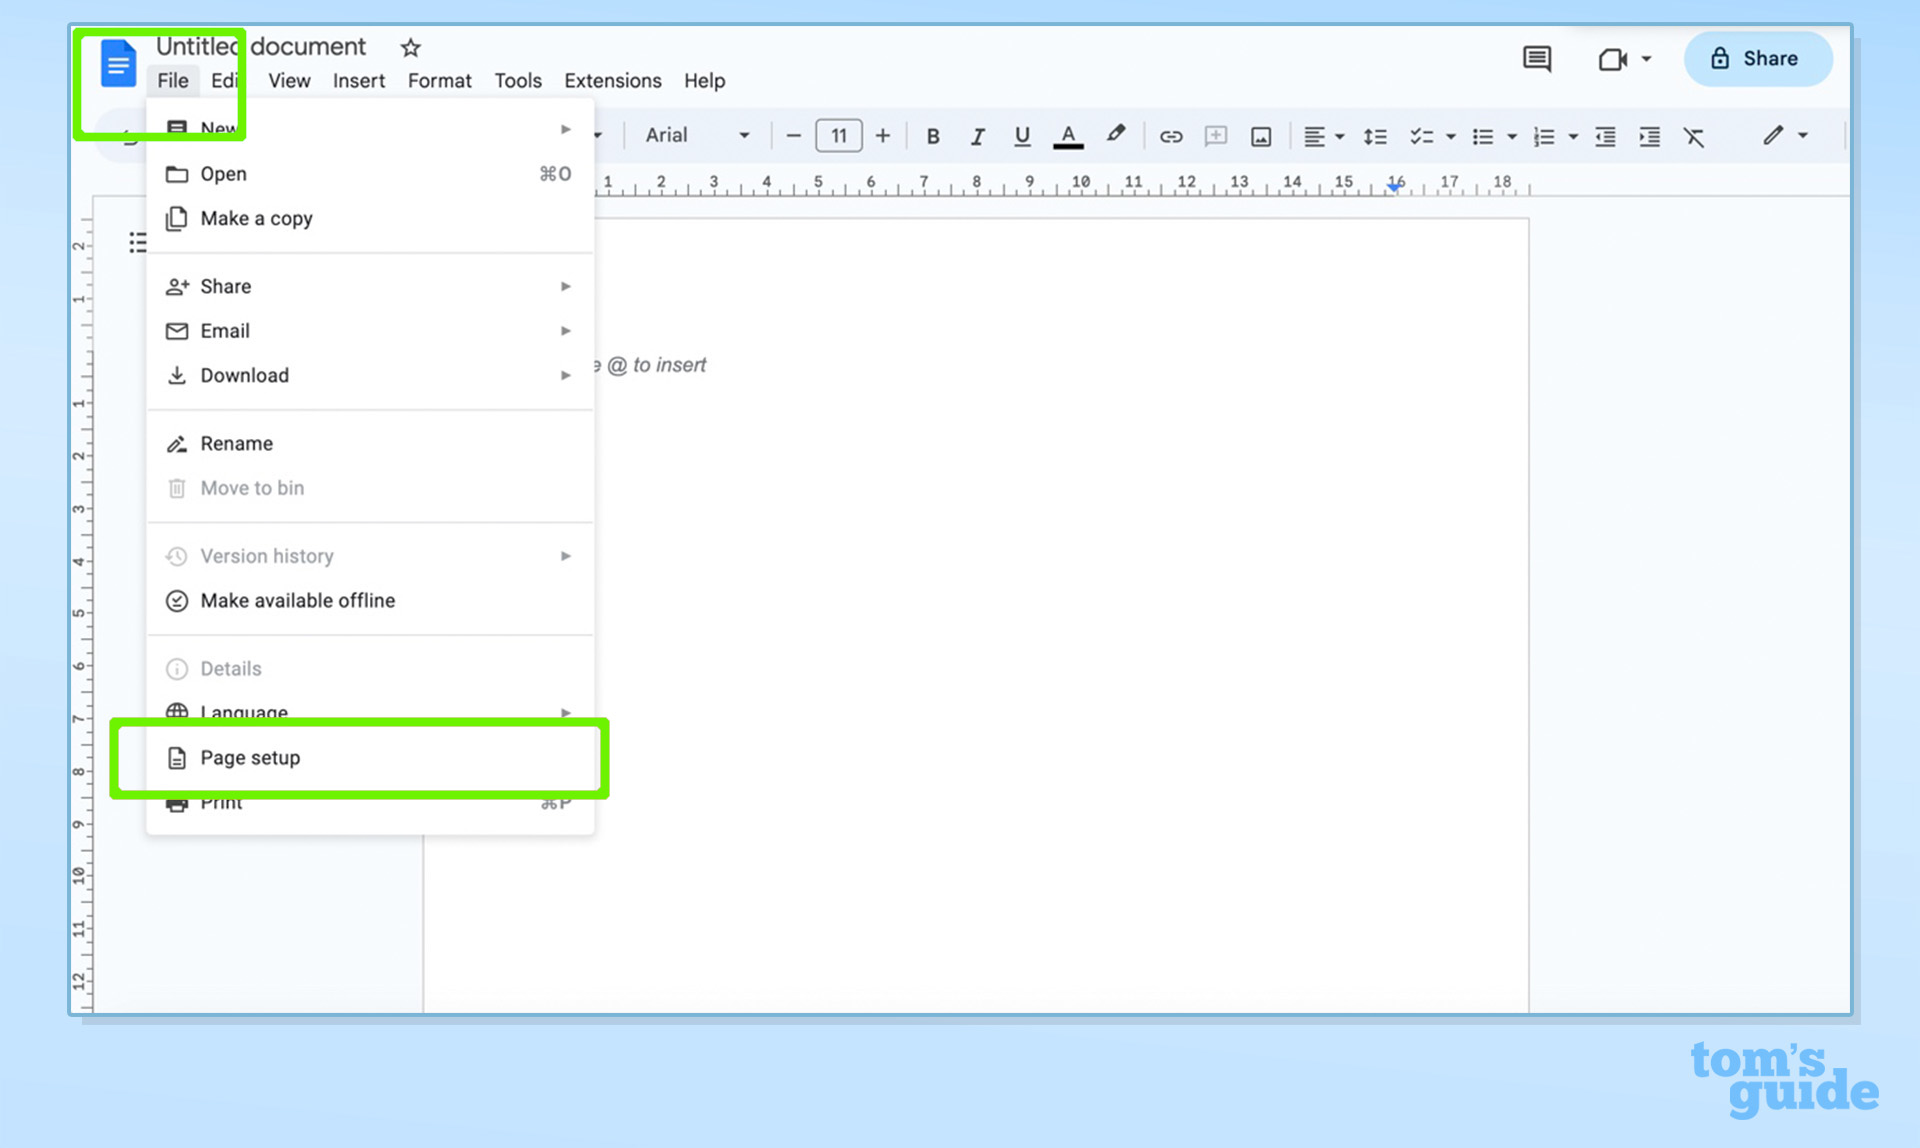Screen dimensions: 1920x1148
Task: Click the File menu item
Action: [172, 79]
